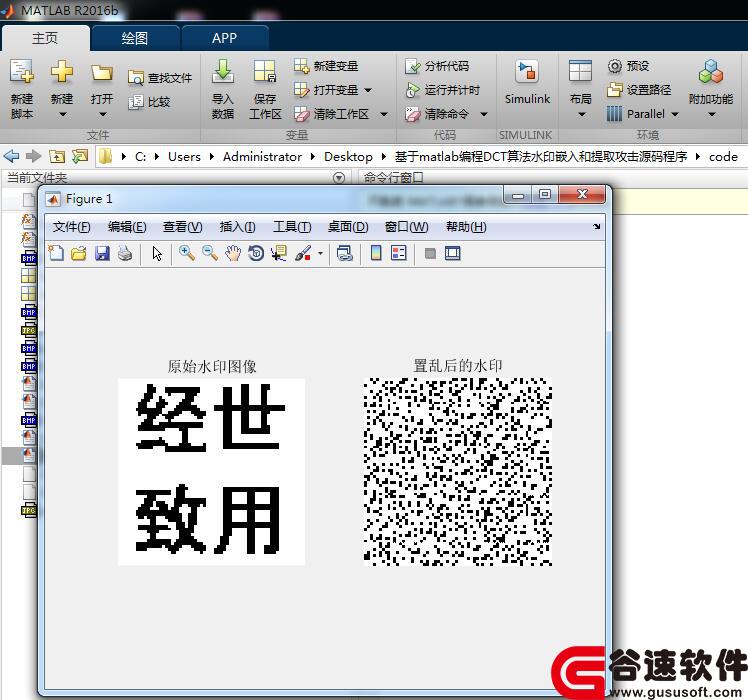Expand the Open (打开) dropdown arrow

[103, 115]
